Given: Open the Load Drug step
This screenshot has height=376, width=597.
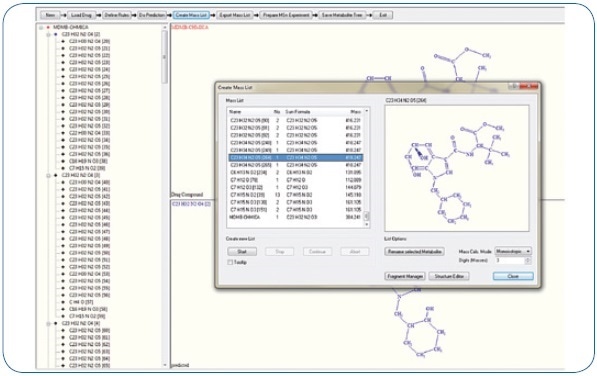Looking at the screenshot, I should (x=81, y=15).
